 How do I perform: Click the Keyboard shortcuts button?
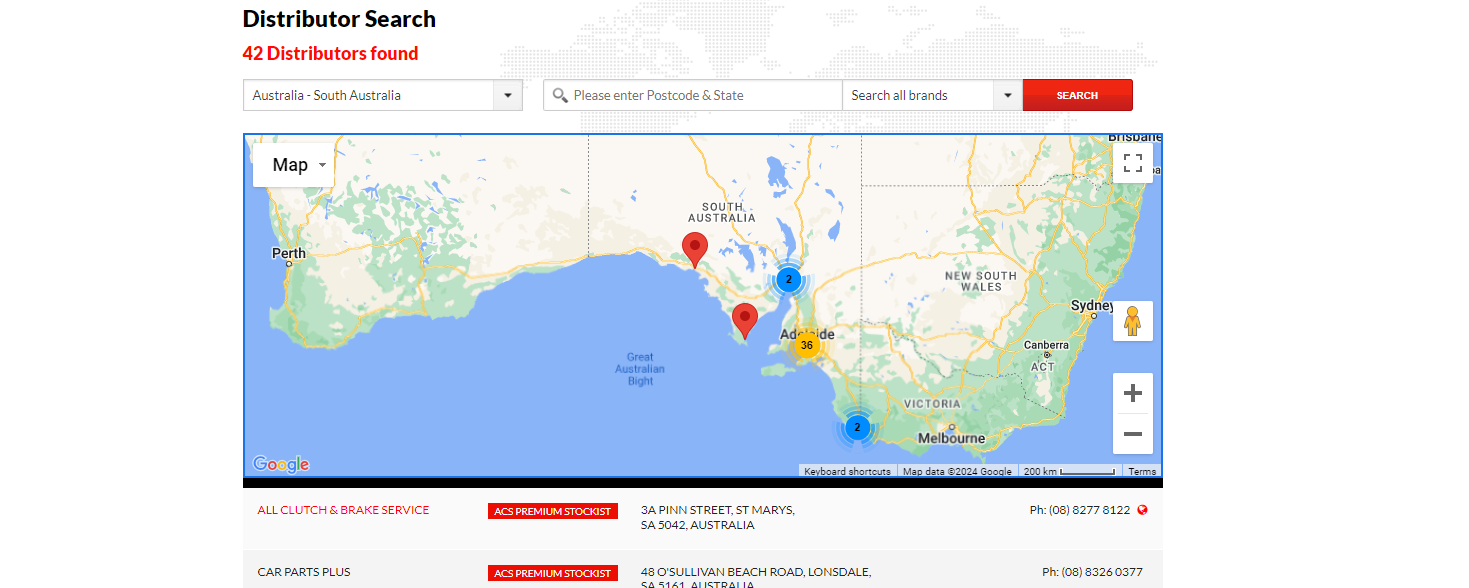[x=847, y=471]
